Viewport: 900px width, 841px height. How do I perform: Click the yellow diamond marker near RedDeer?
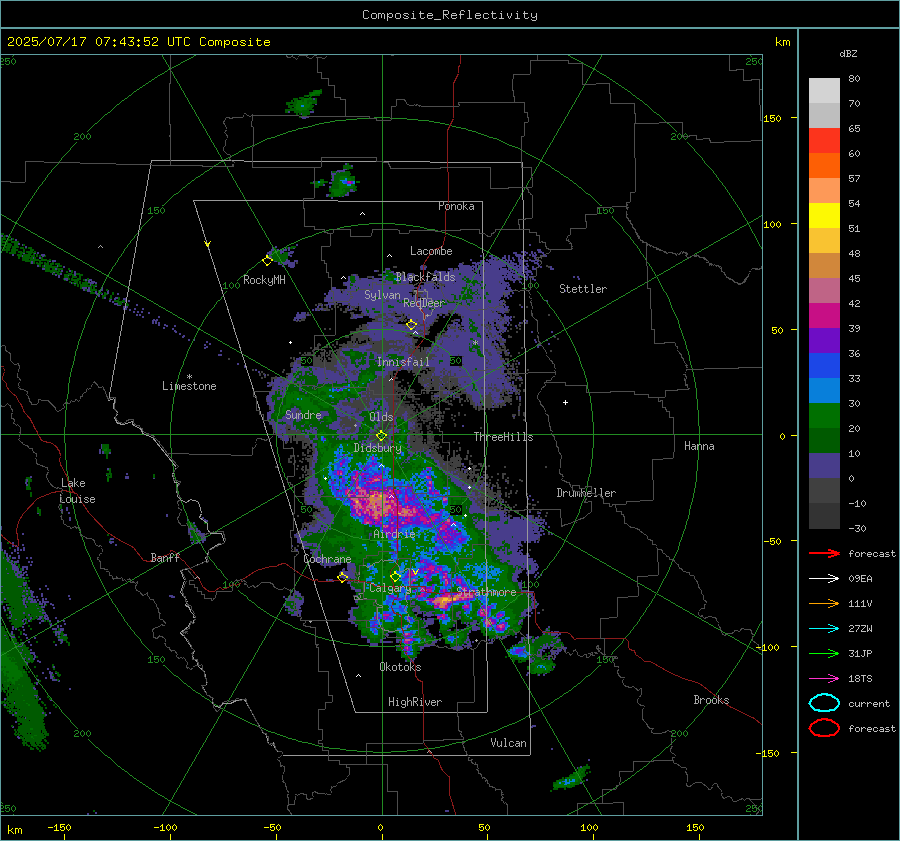(411, 325)
